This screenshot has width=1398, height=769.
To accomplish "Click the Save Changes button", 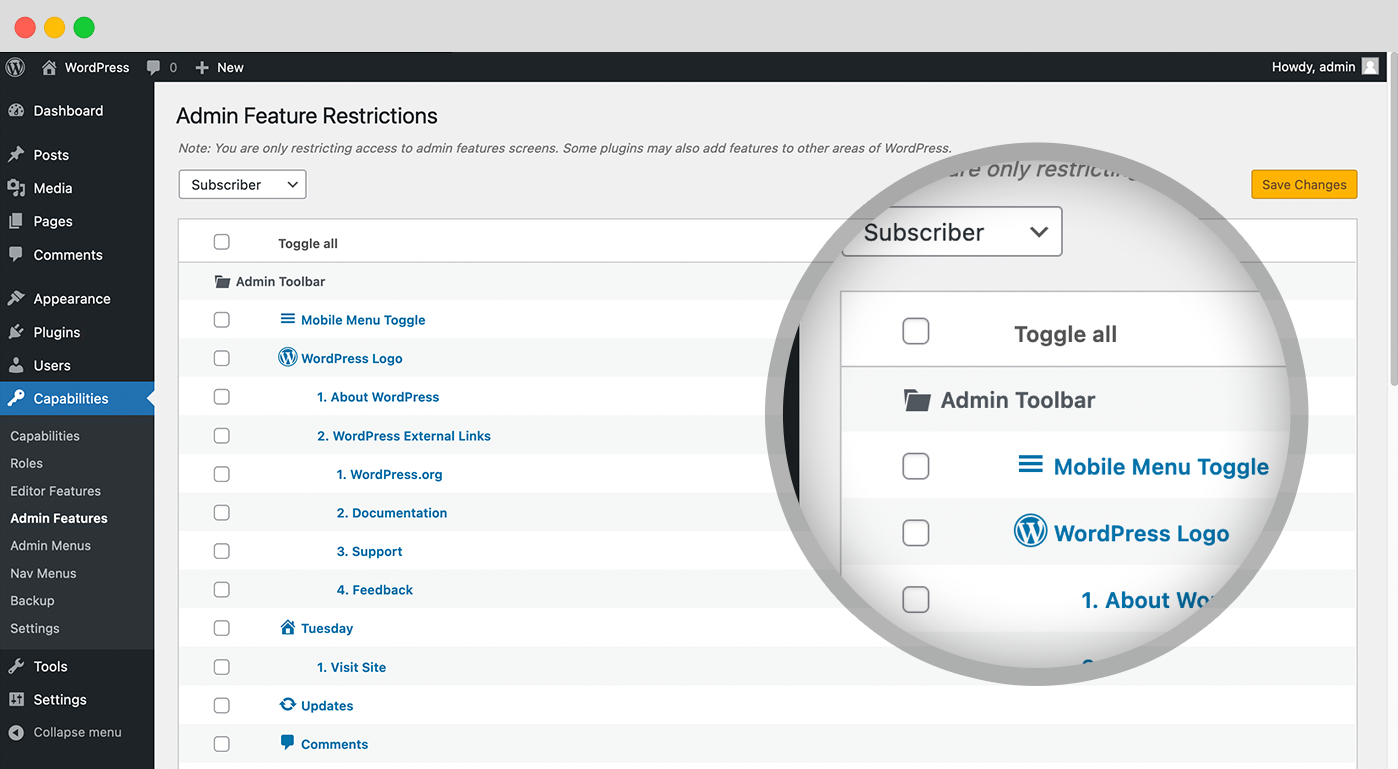I will coord(1304,184).
